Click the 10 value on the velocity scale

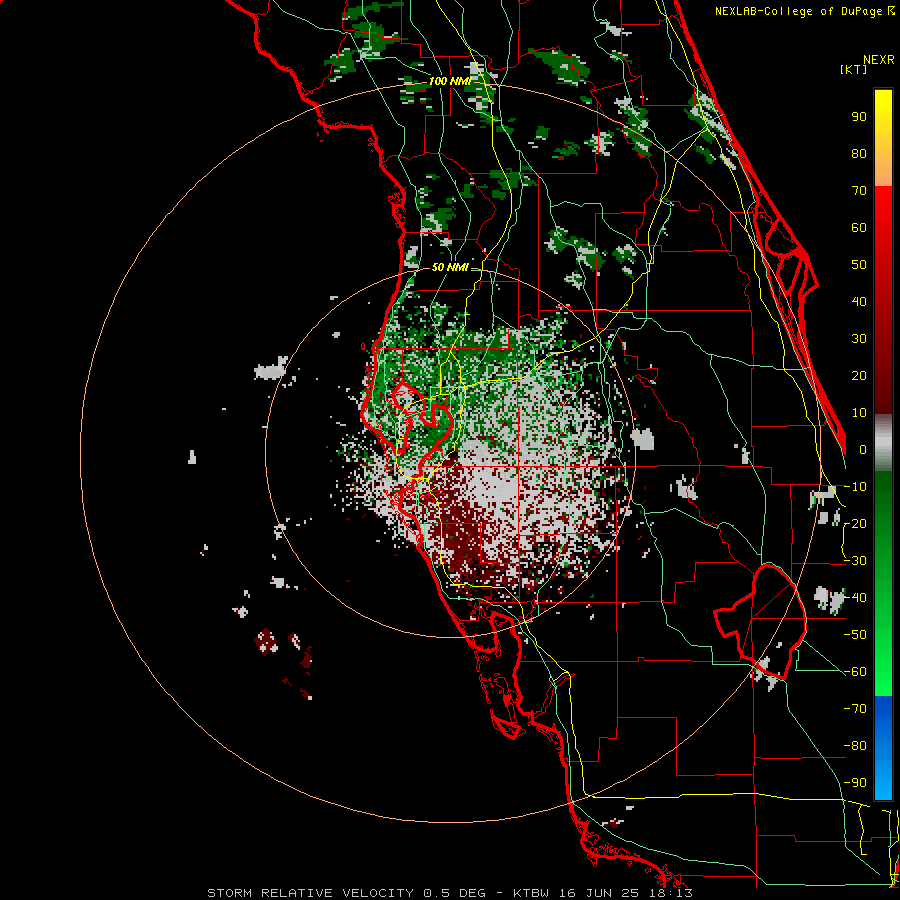tap(859, 413)
